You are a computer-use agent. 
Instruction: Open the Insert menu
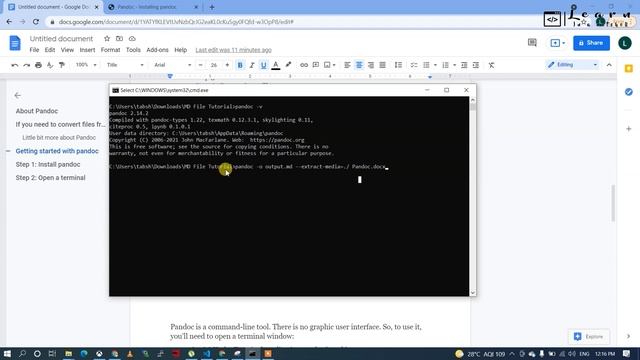(87, 50)
